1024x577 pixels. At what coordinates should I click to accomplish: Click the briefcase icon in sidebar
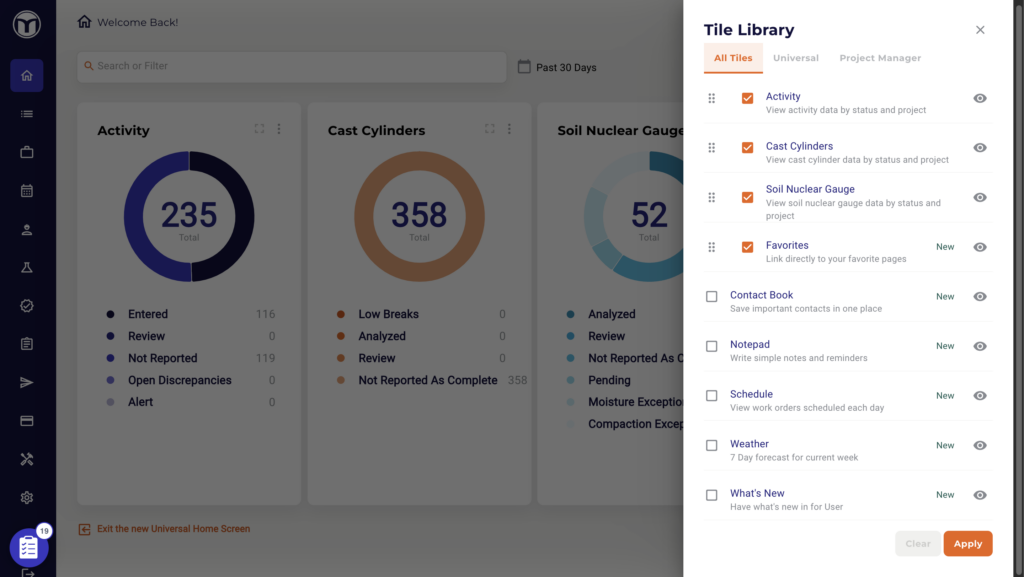[27, 152]
